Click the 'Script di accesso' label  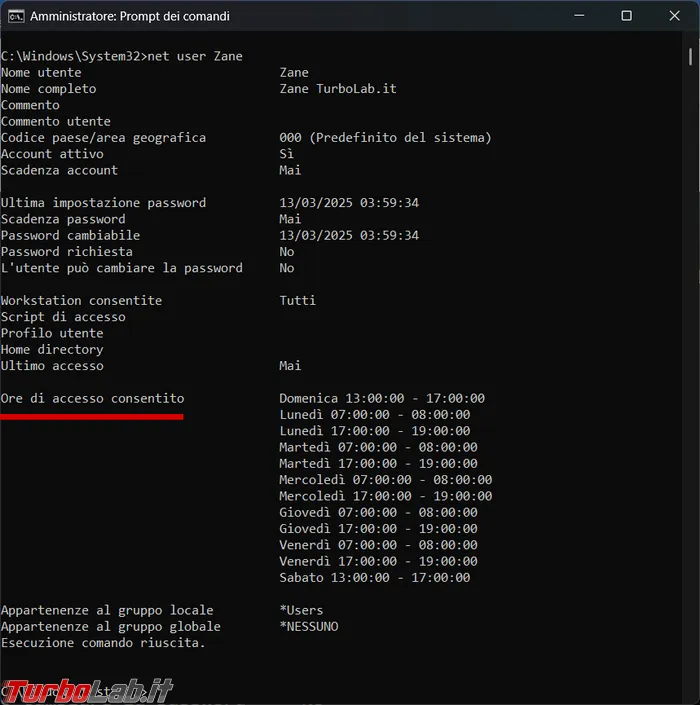63,317
